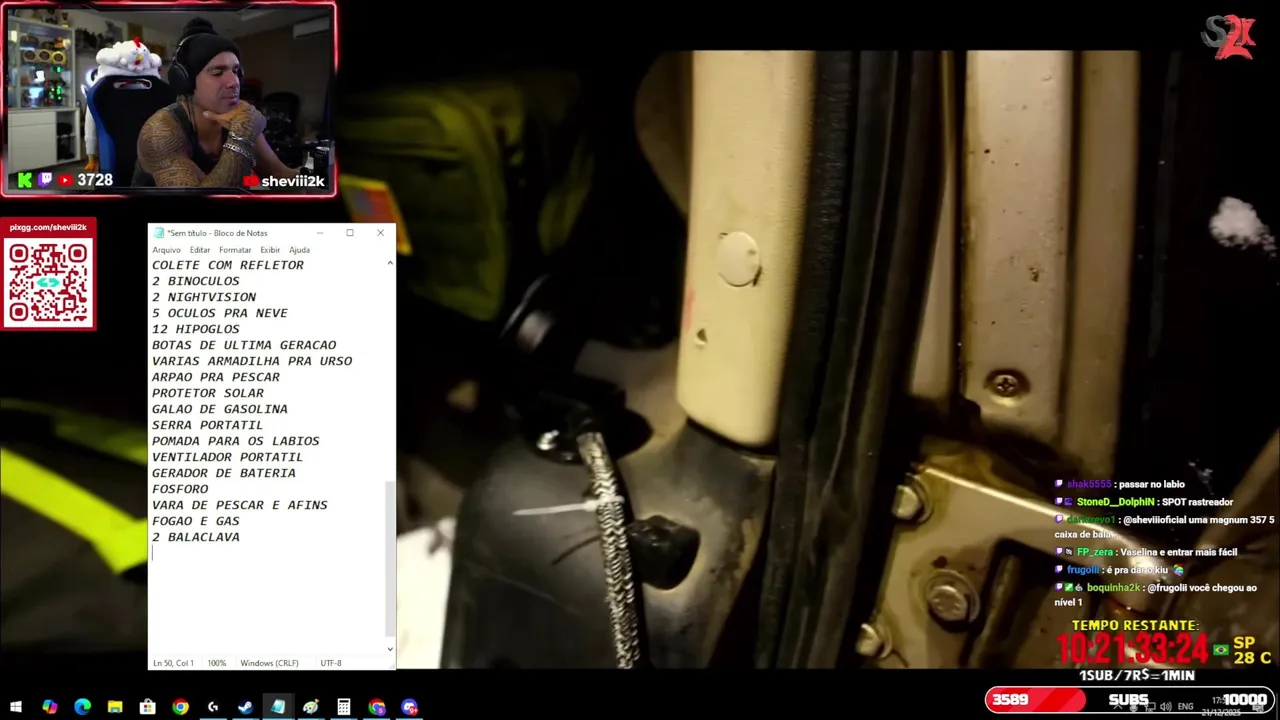
Task: Click the webcam overlay of the streamer
Action: (169, 99)
